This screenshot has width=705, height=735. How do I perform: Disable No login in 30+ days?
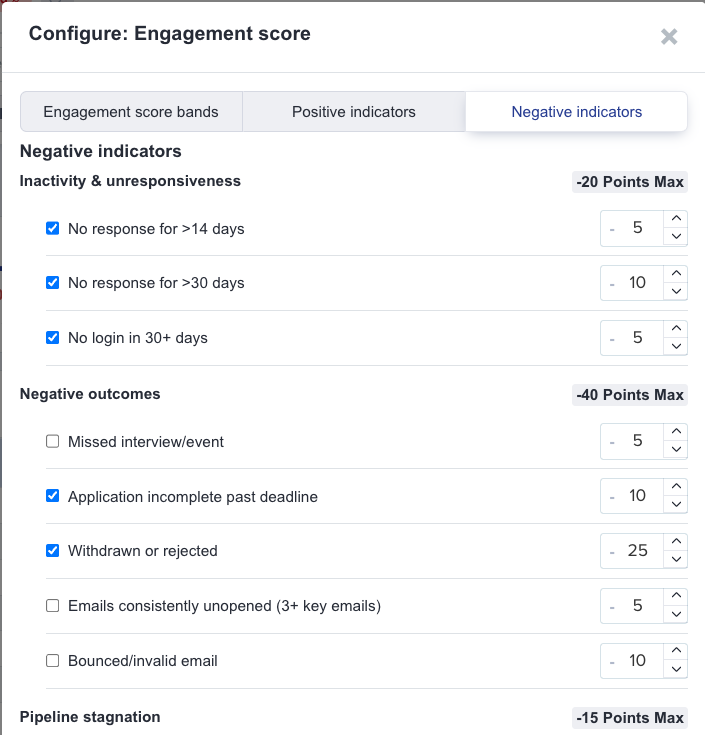tap(53, 338)
